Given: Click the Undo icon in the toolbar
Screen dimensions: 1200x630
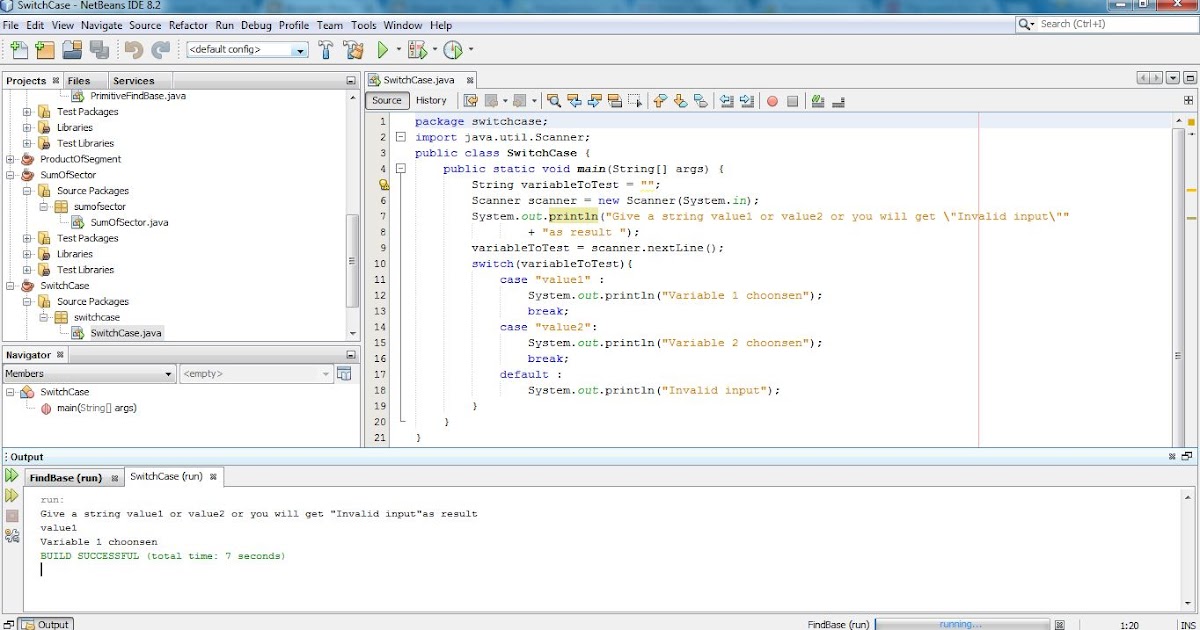Looking at the screenshot, I should pos(133,50).
